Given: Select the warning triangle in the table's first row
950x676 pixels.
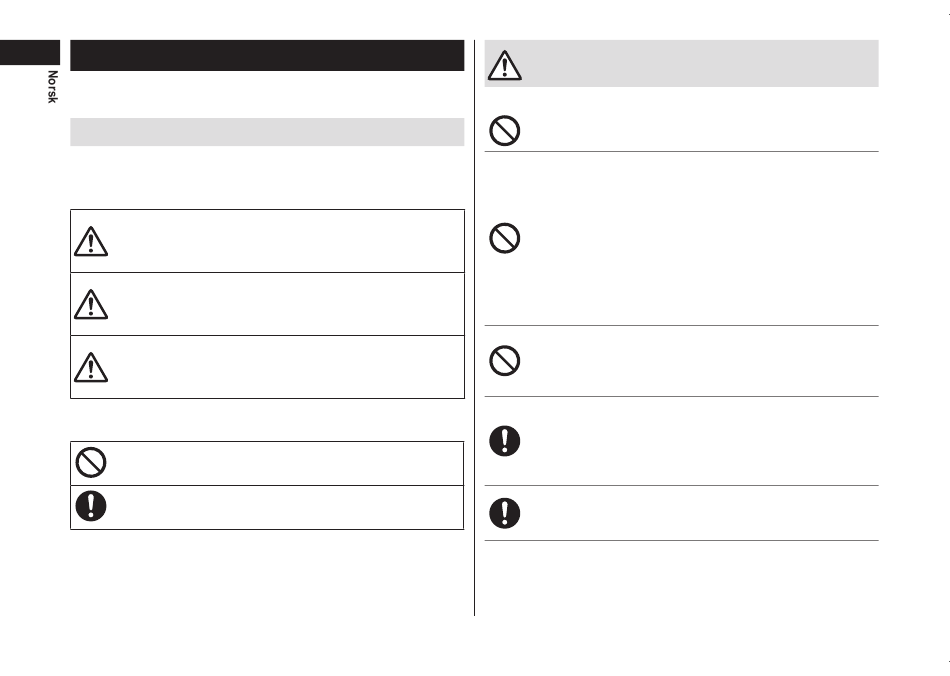Looking at the screenshot, I should click(x=91, y=241).
